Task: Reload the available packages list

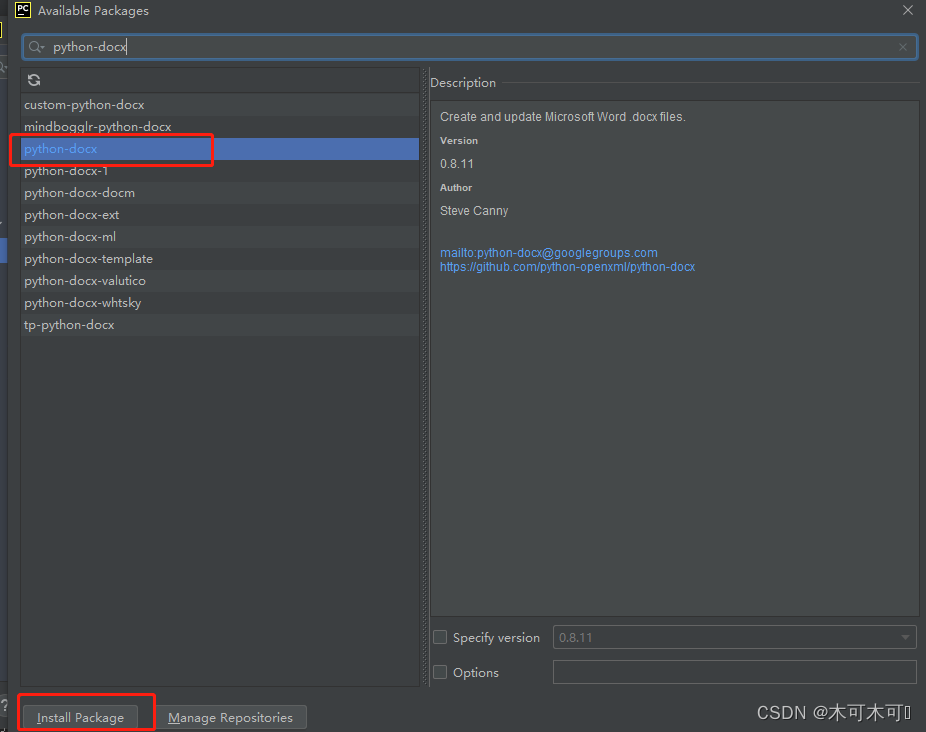Action: pyautogui.click(x=33, y=80)
